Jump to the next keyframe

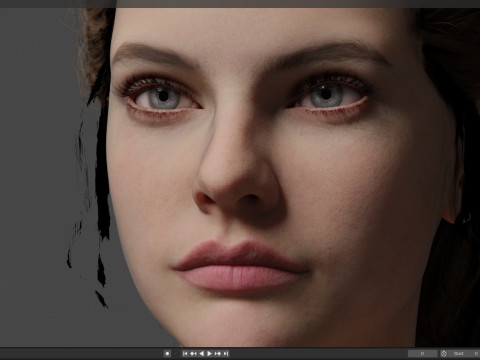pos(218,353)
